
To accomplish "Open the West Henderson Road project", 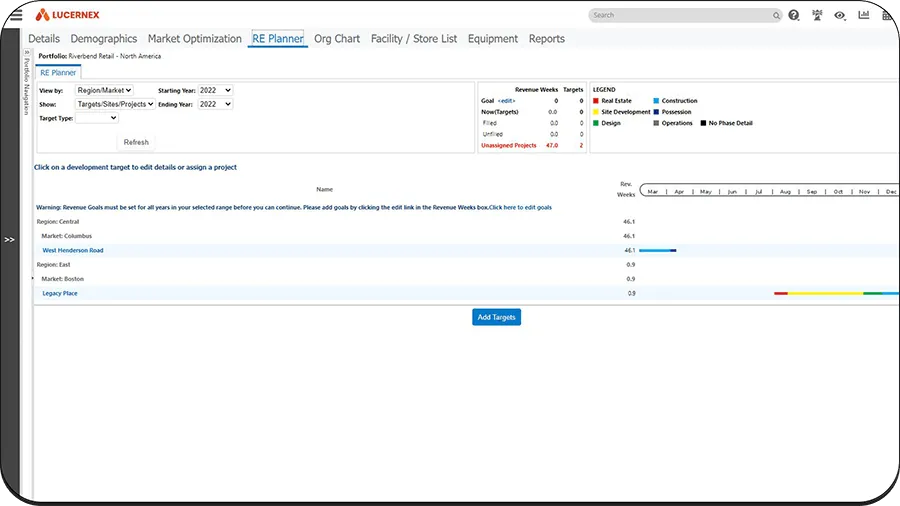I will 73,251.
